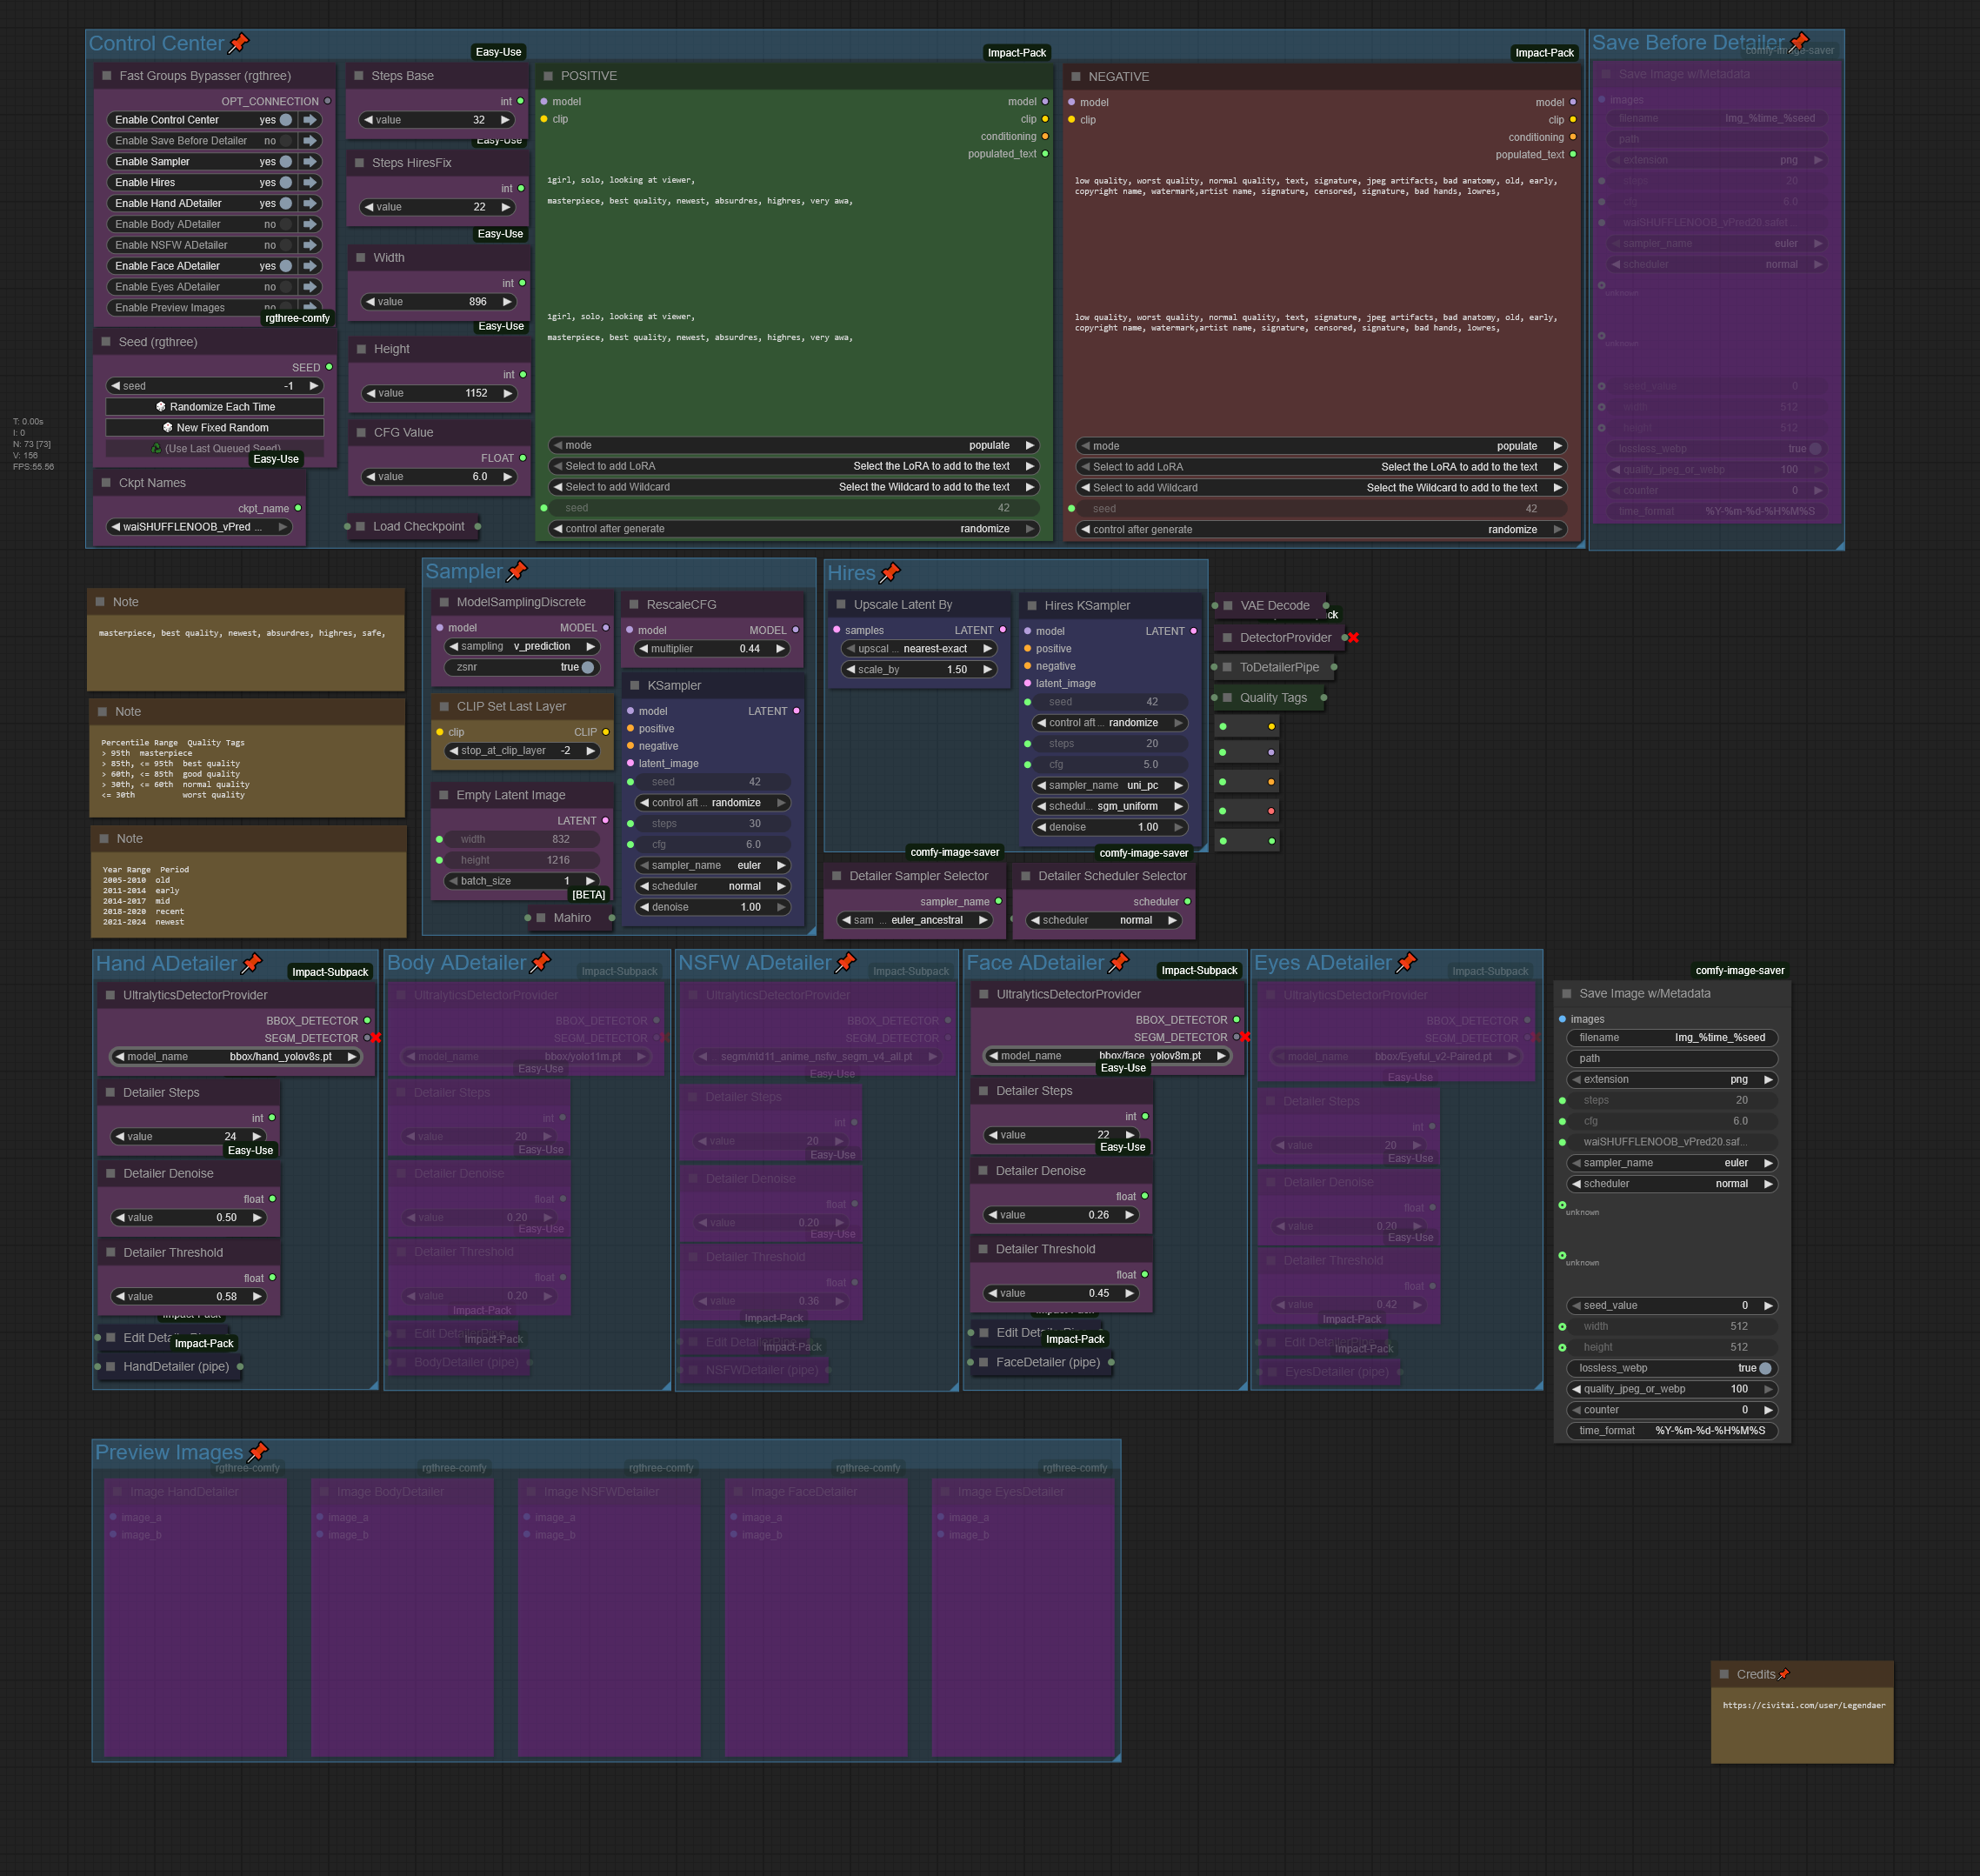The width and height of the screenshot is (1980, 1876).
Task: Click the pin icon beside Eyes ADetailer title
Action: [x=1407, y=962]
